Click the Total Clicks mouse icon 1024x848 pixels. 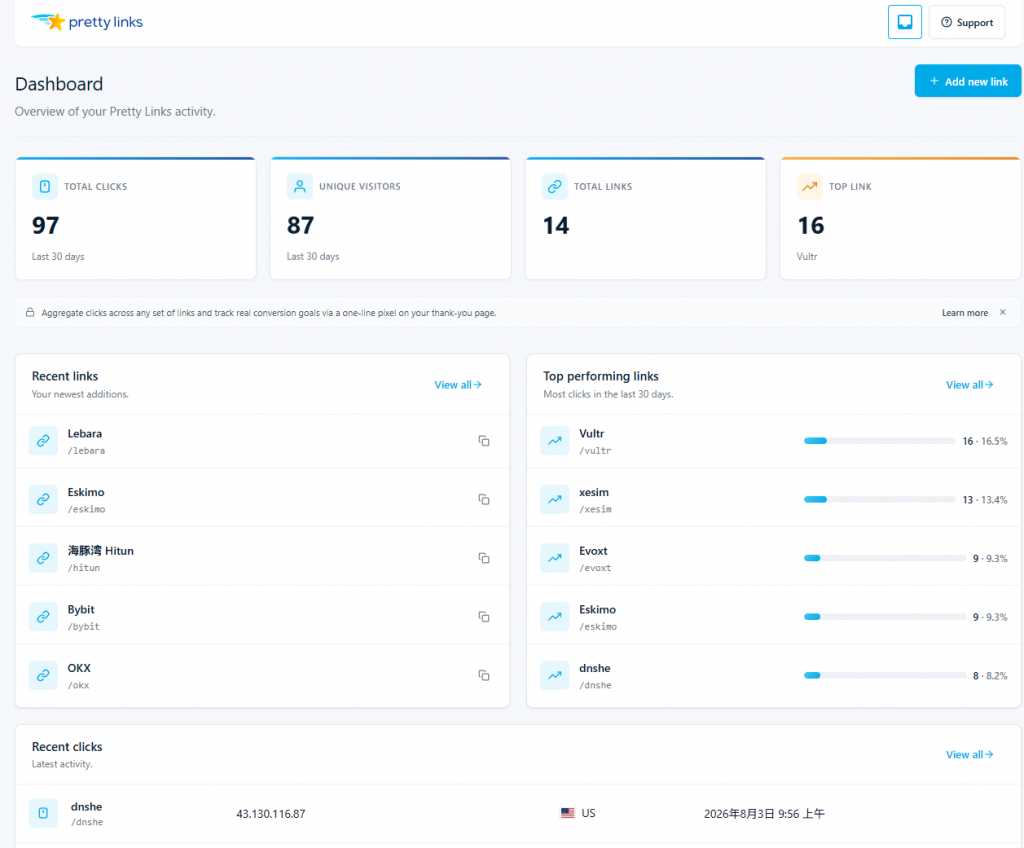(44, 187)
